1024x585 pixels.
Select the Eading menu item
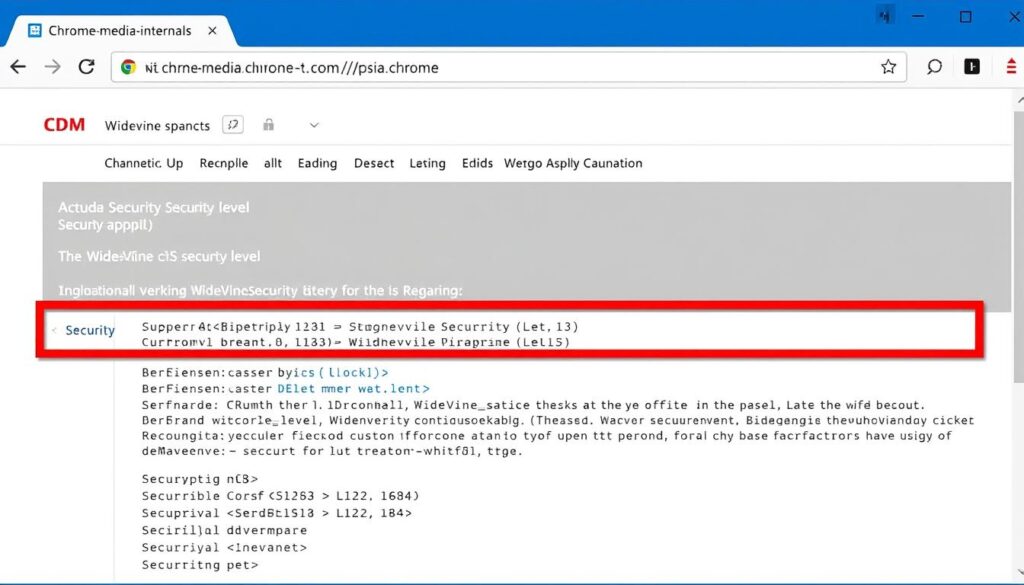(317, 163)
